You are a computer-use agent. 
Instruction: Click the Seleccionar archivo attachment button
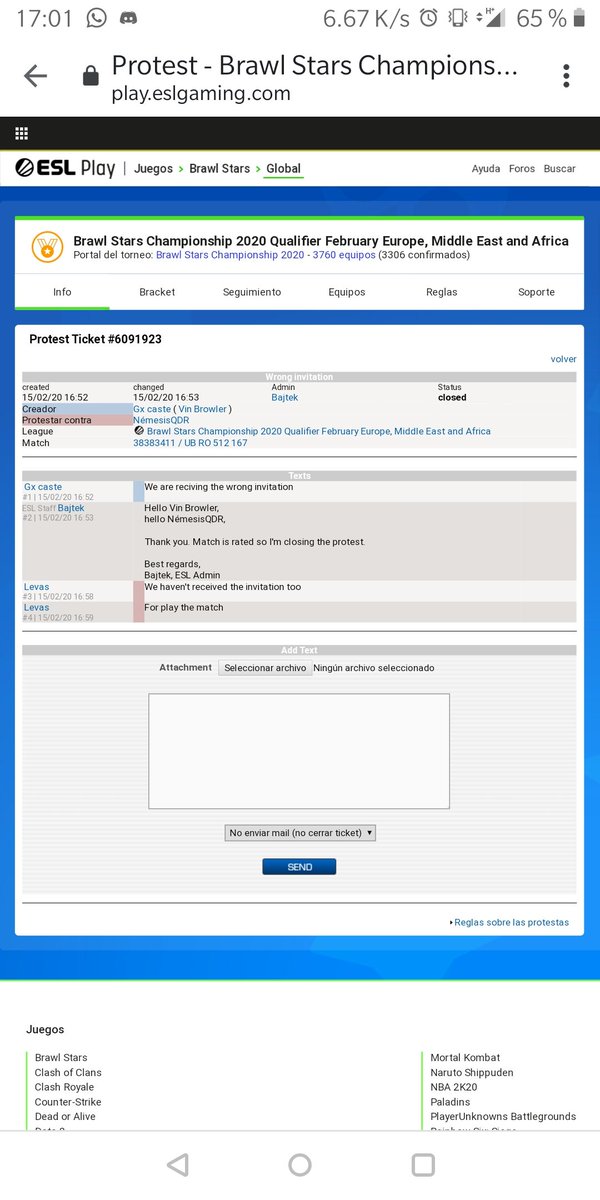[265, 668]
